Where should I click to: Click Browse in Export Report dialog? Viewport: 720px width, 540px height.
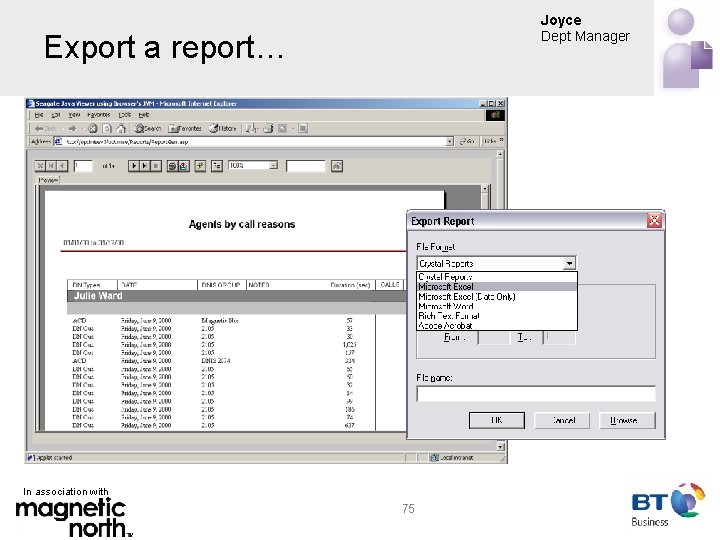[x=627, y=420]
